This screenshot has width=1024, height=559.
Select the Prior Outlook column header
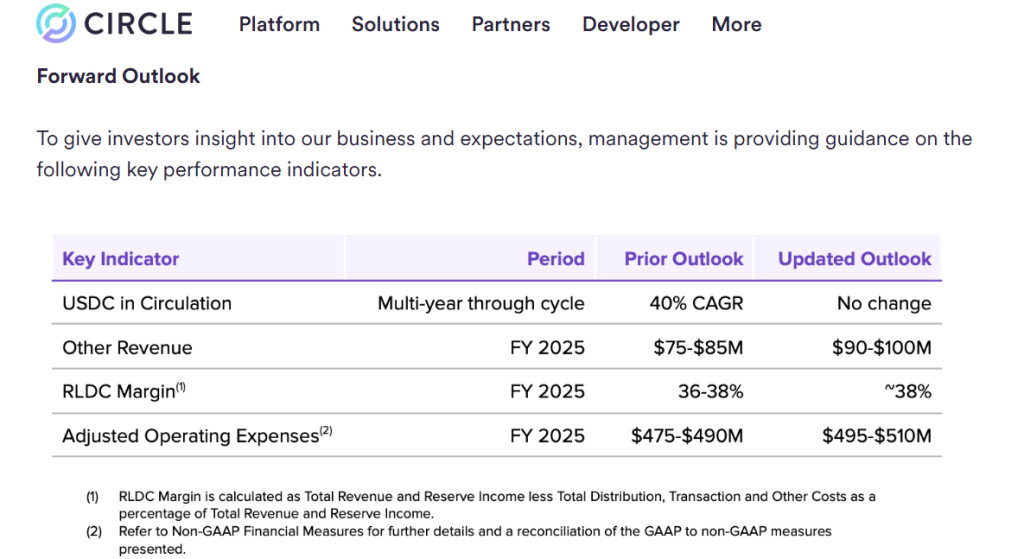pos(684,259)
